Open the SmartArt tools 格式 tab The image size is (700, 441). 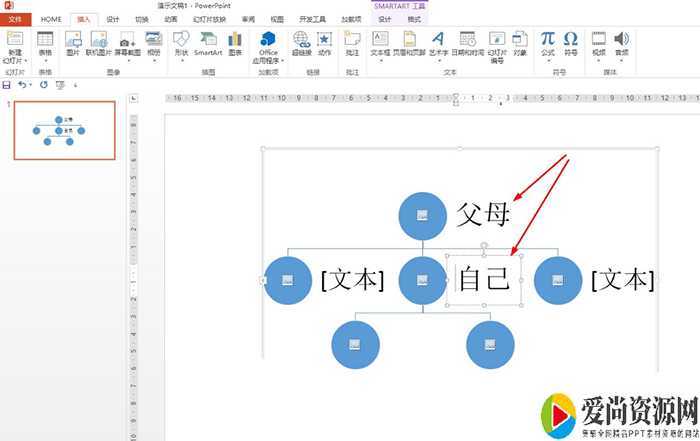(x=413, y=19)
